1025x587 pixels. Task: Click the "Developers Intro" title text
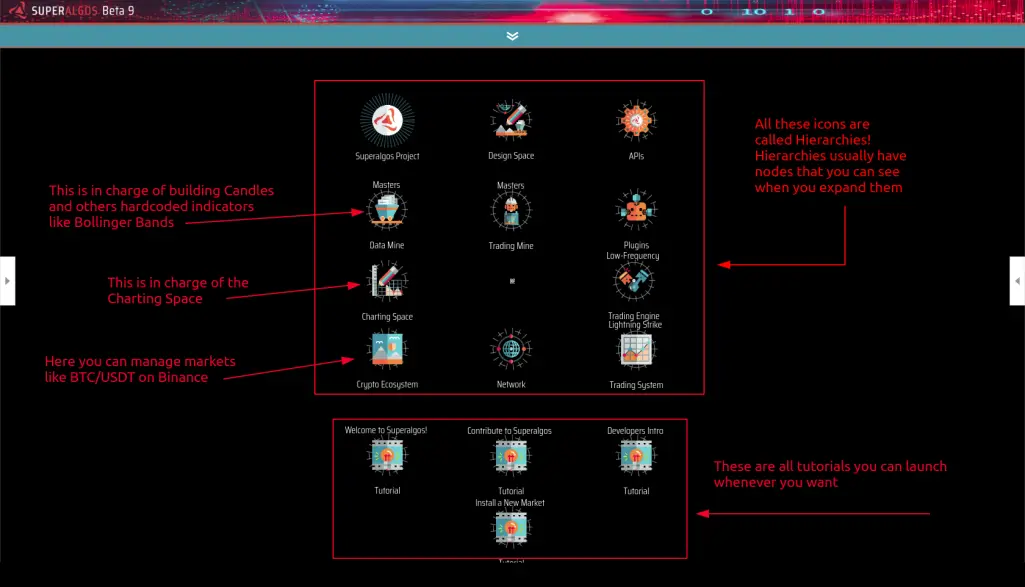click(635, 431)
